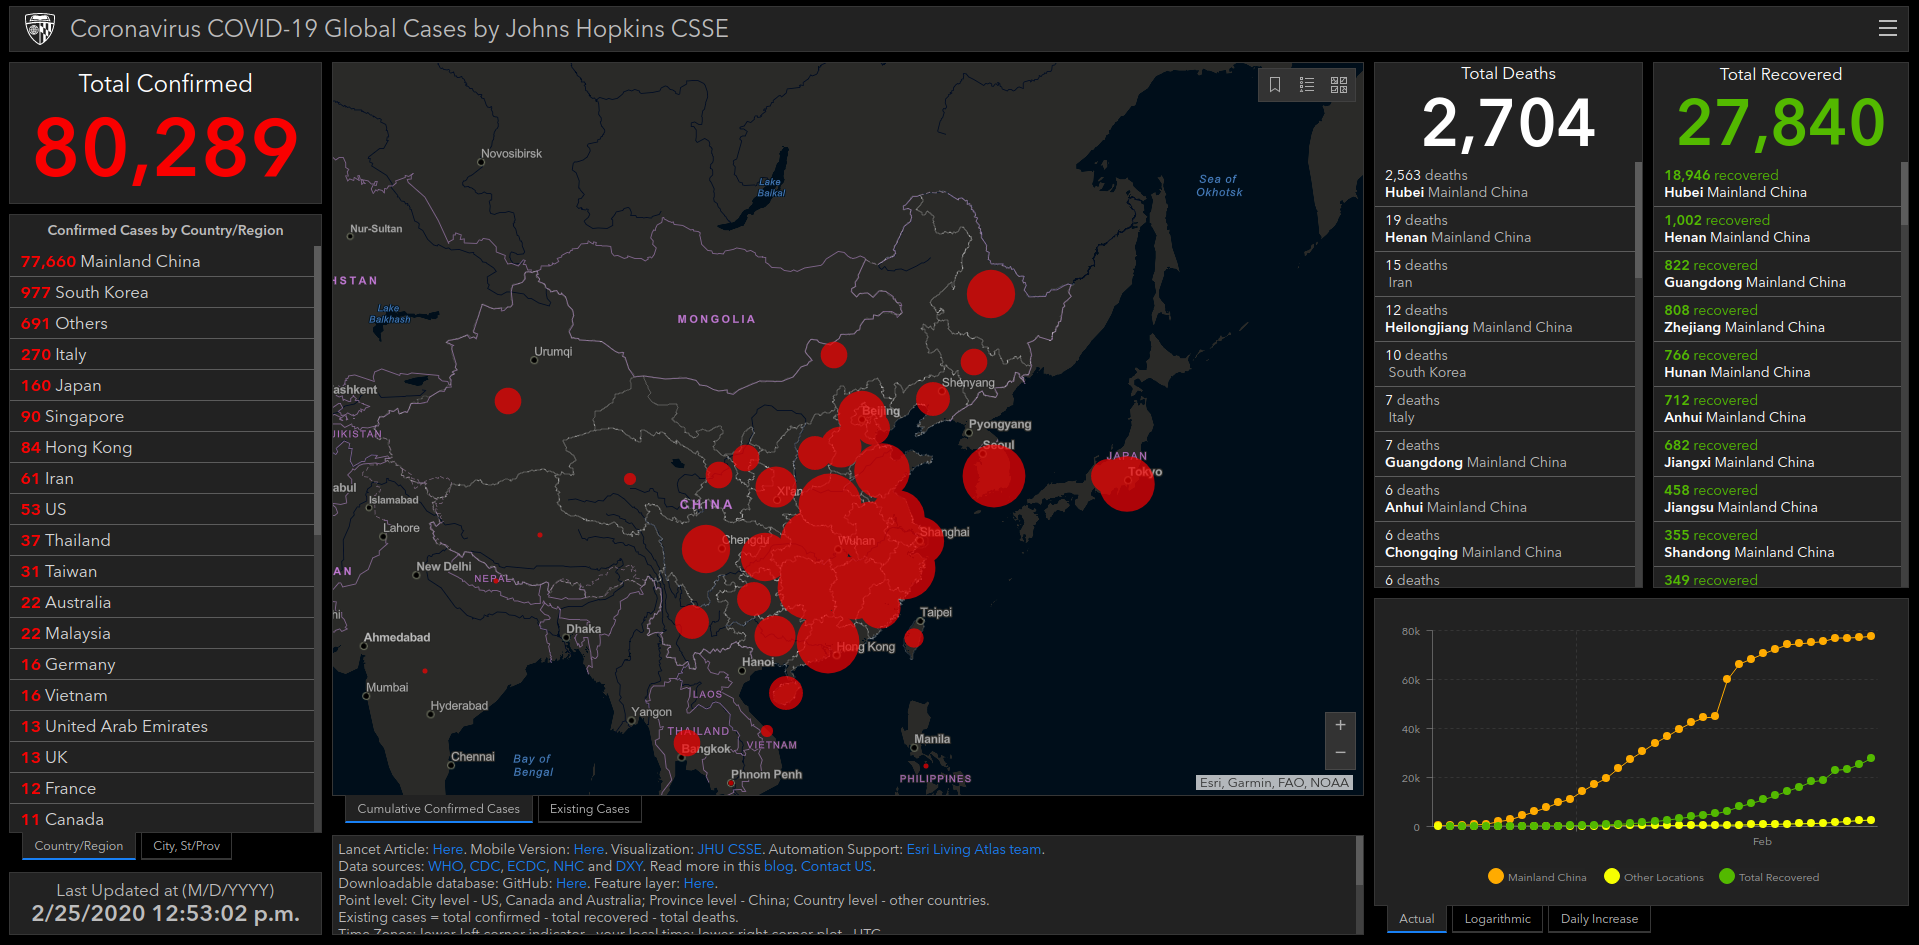Toggle Total Recovered legend series
Image resolution: width=1919 pixels, height=945 pixels.
[x=1769, y=877]
